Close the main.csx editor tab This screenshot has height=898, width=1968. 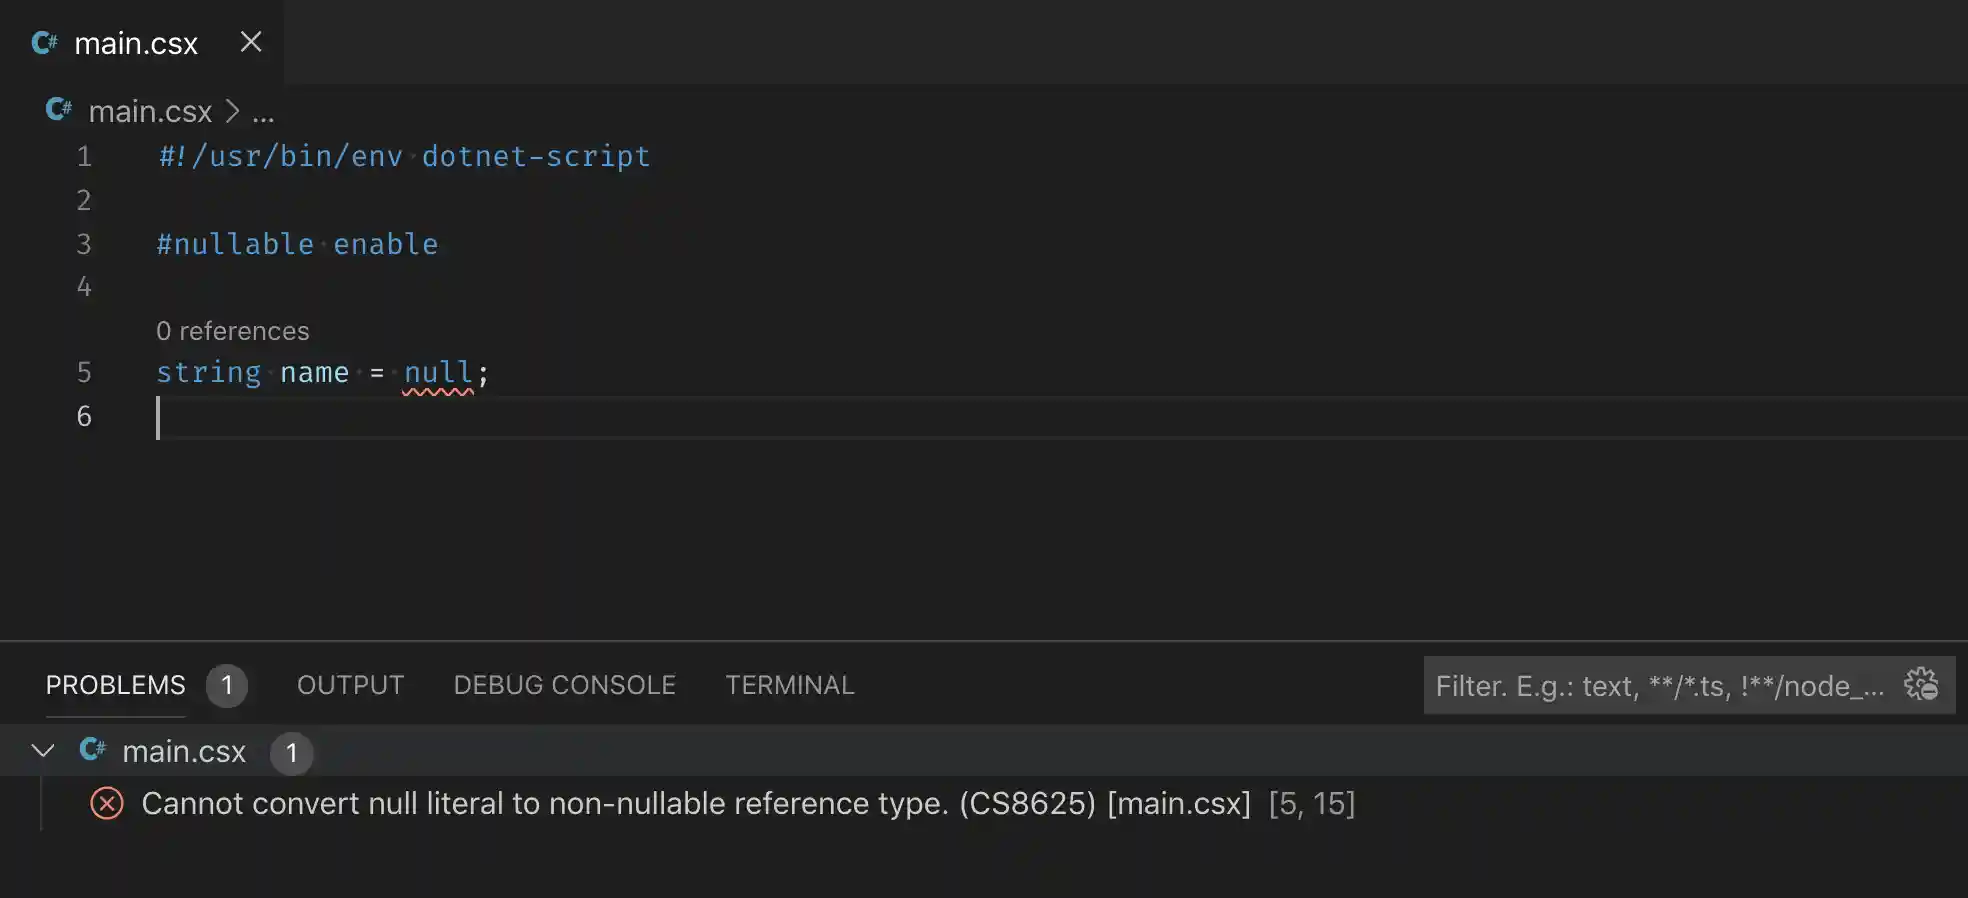pyautogui.click(x=251, y=42)
